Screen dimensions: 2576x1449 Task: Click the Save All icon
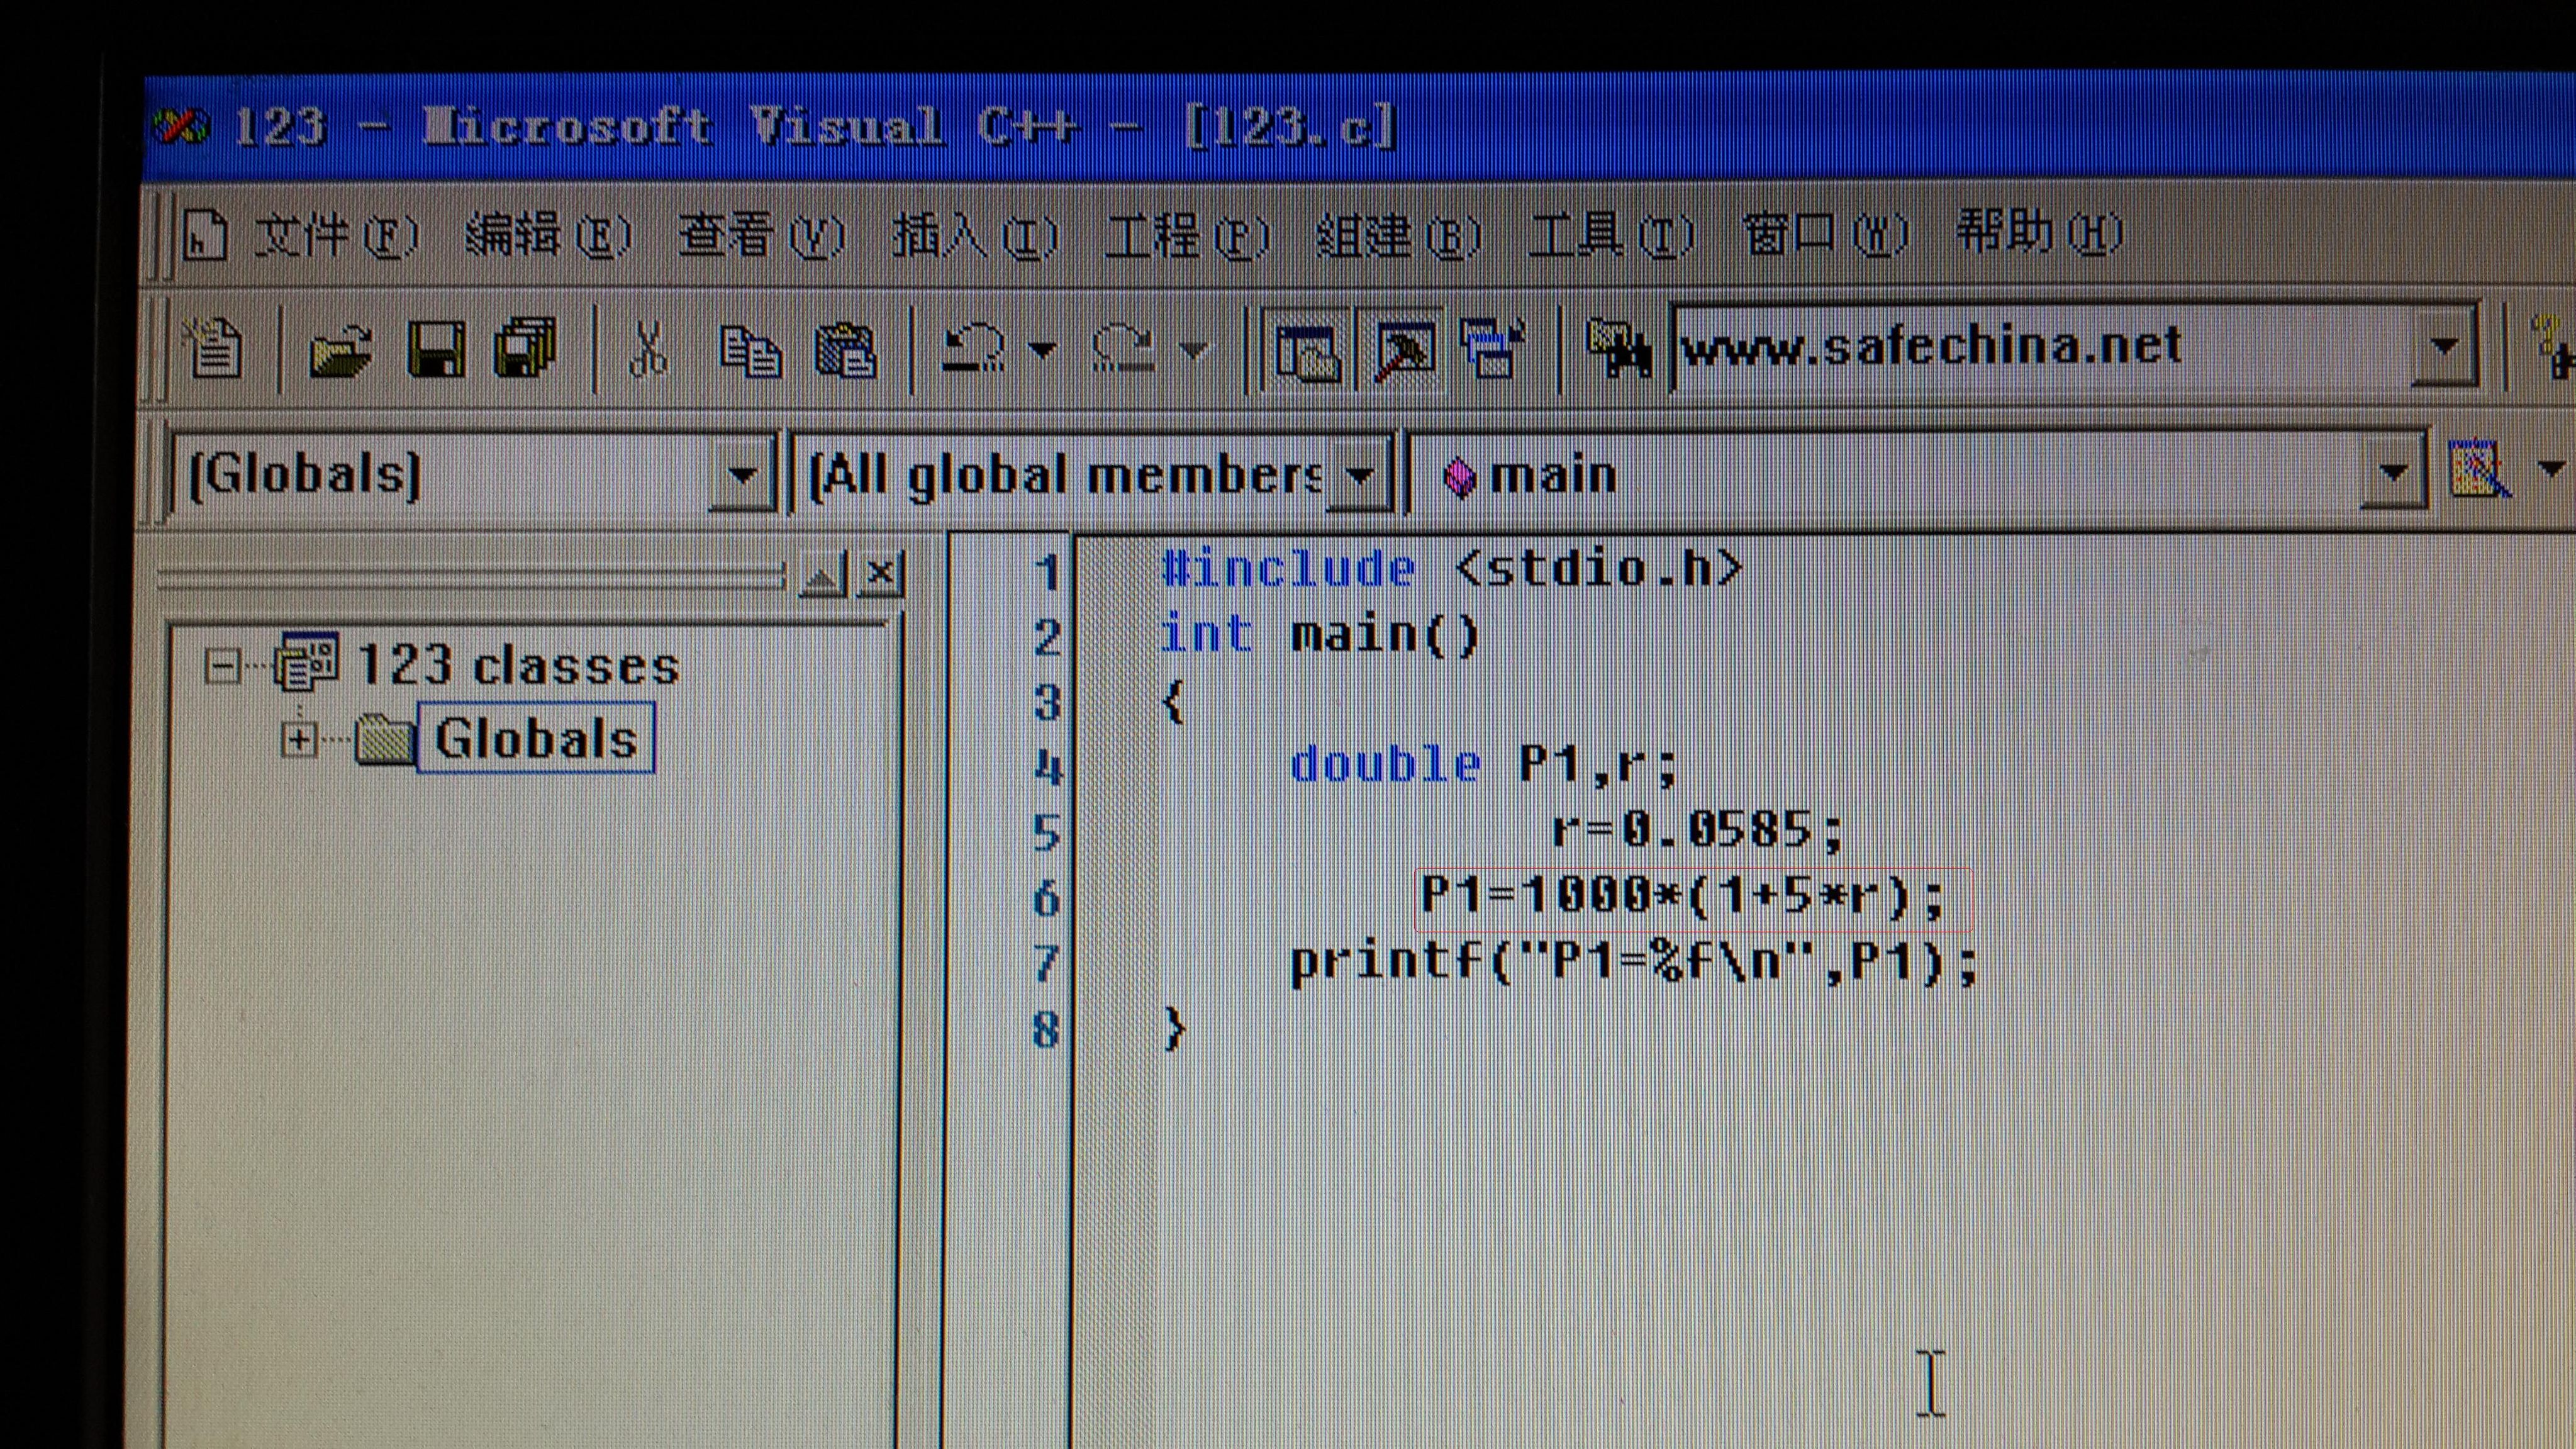click(x=525, y=348)
